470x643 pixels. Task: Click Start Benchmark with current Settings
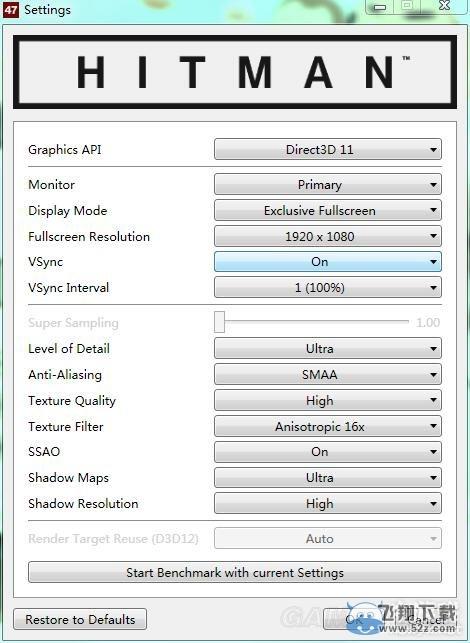[235, 572]
